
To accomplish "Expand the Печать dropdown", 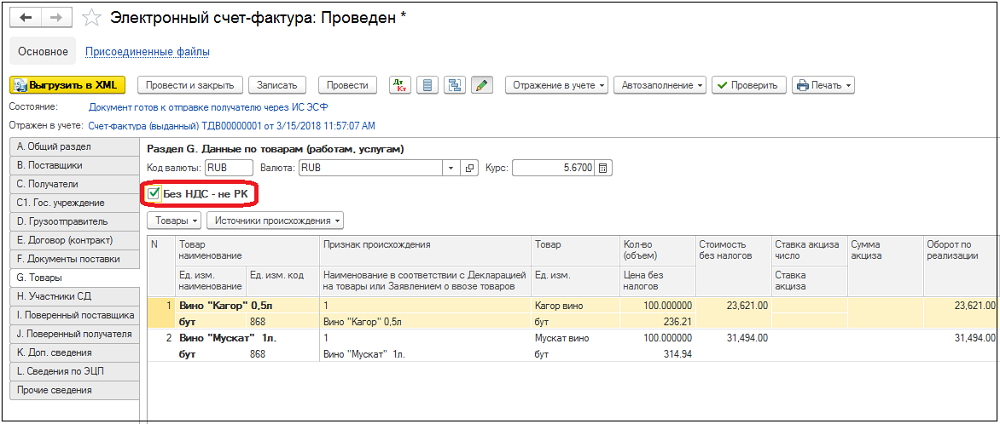I will coord(823,85).
